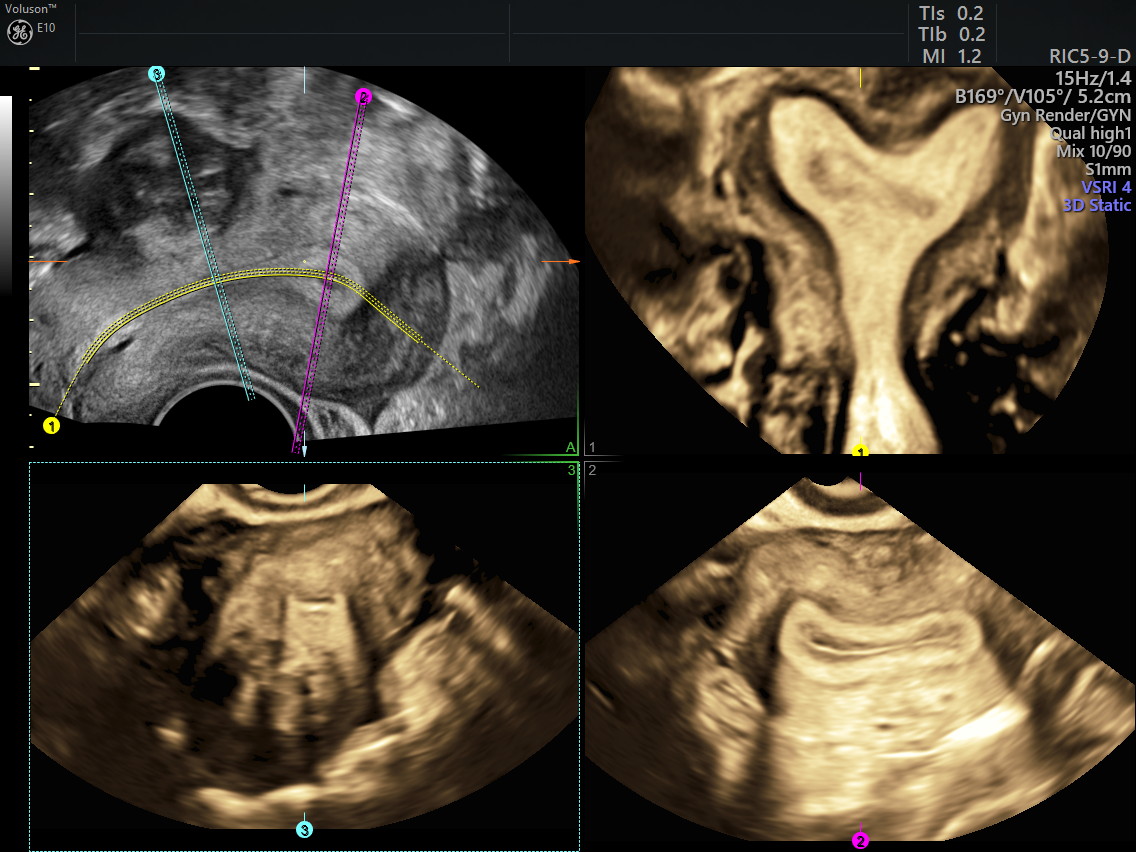Select the green quadrant label 3

[572, 469]
